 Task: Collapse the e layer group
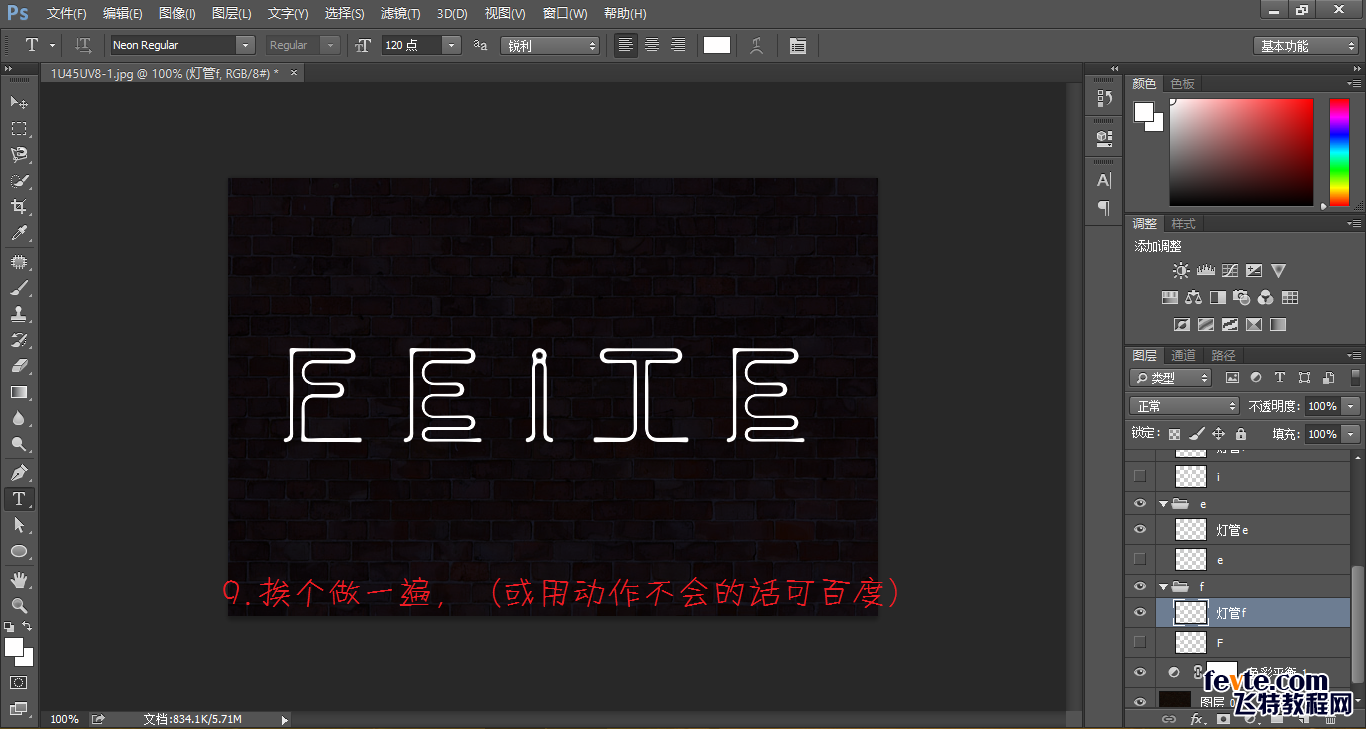pos(1164,504)
